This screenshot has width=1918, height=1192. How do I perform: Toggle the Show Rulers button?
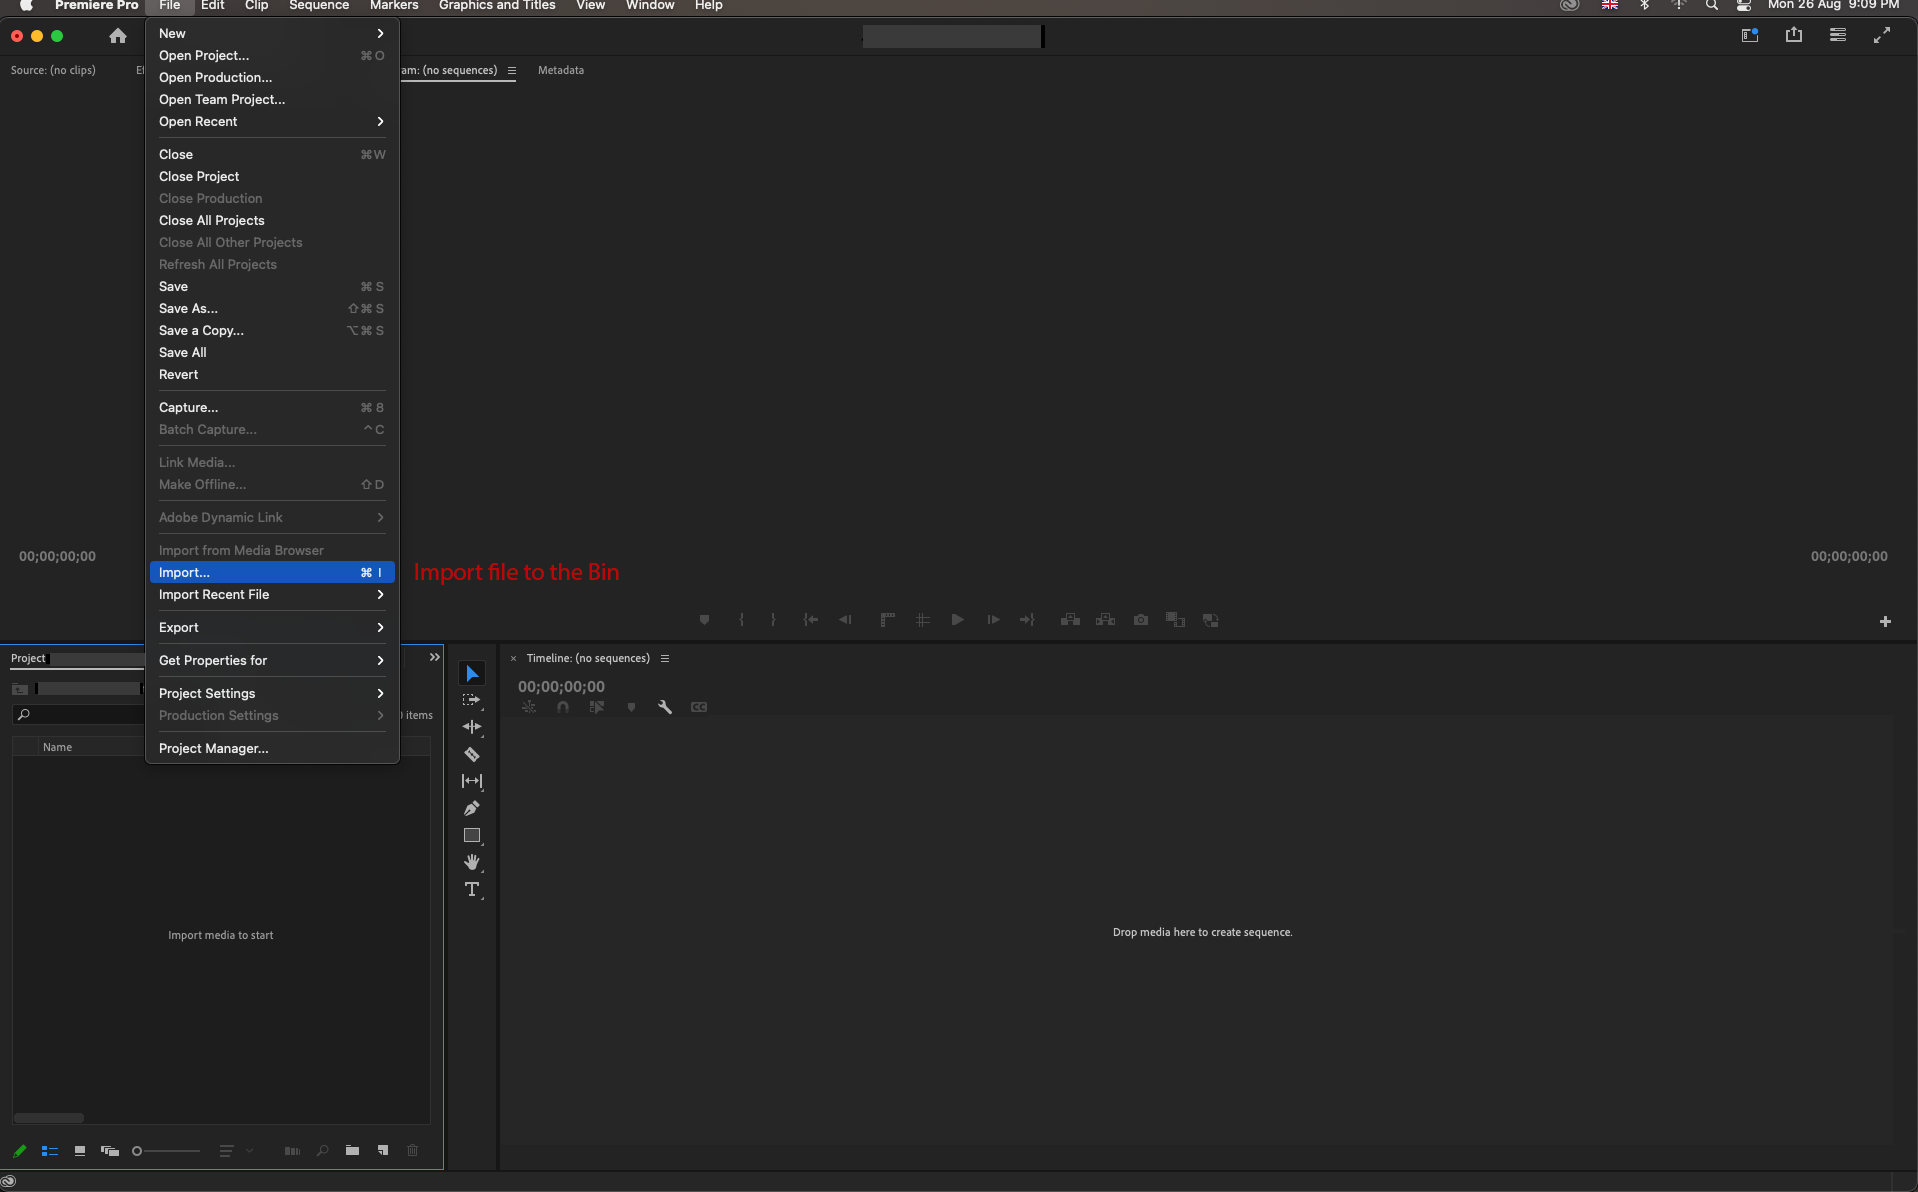887,620
